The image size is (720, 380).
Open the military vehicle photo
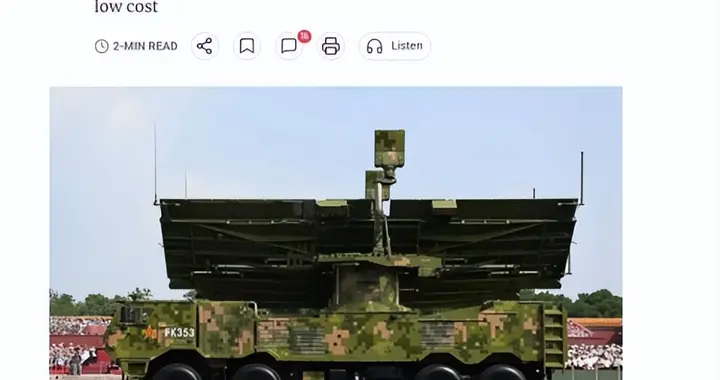coord(336,233)
